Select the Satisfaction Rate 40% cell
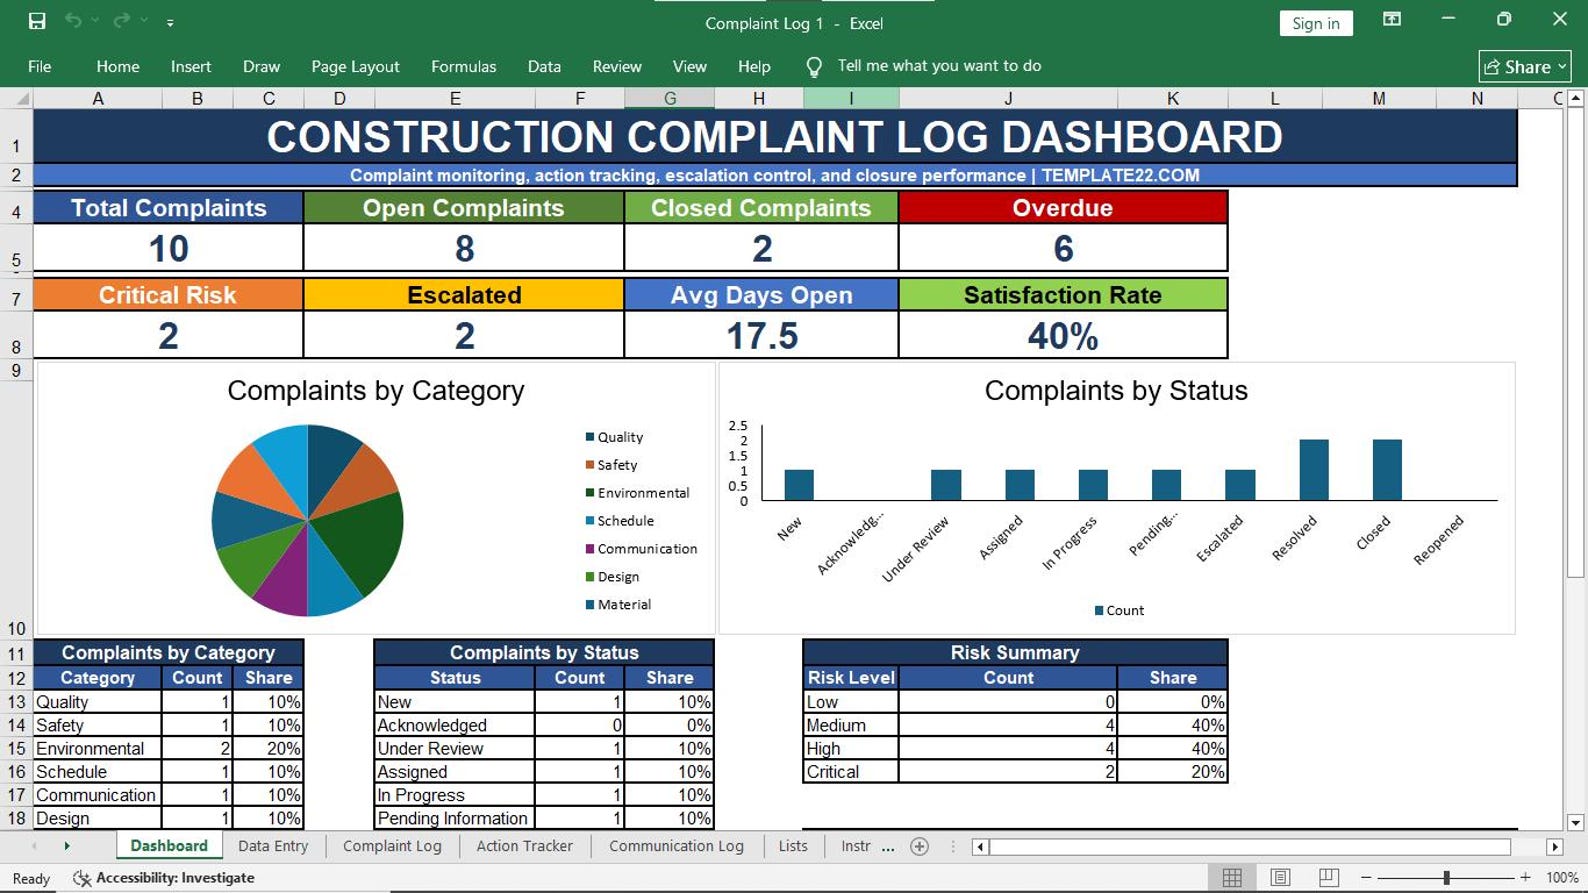This screenshot has height=893, width=1588. pyautogui.click(x=1063, y=335)
